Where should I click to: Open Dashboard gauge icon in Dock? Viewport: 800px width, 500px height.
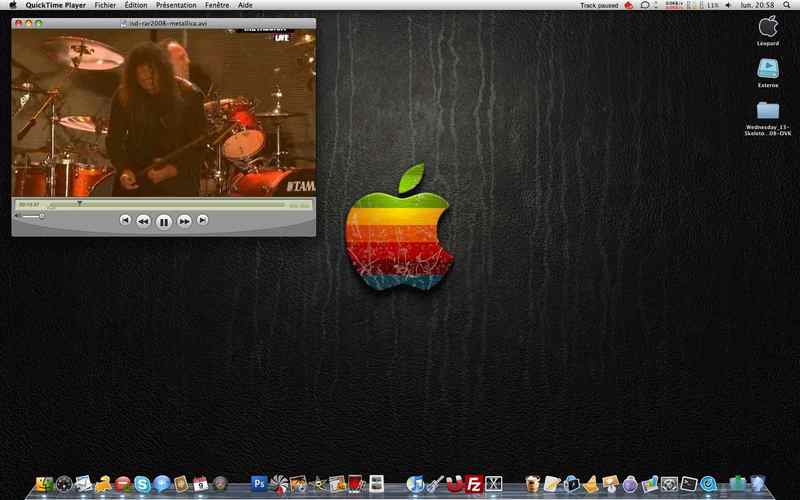click(x=64, y=484)
